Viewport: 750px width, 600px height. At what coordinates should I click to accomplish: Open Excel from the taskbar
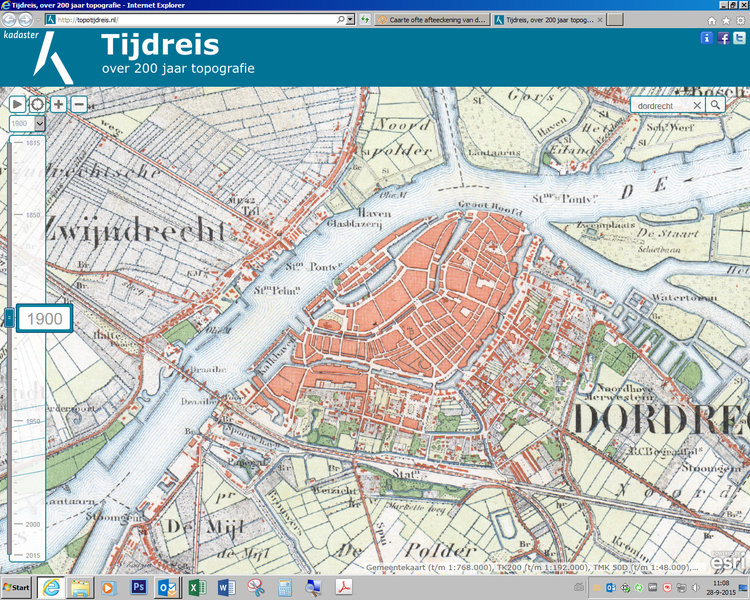tap(197, 587)
